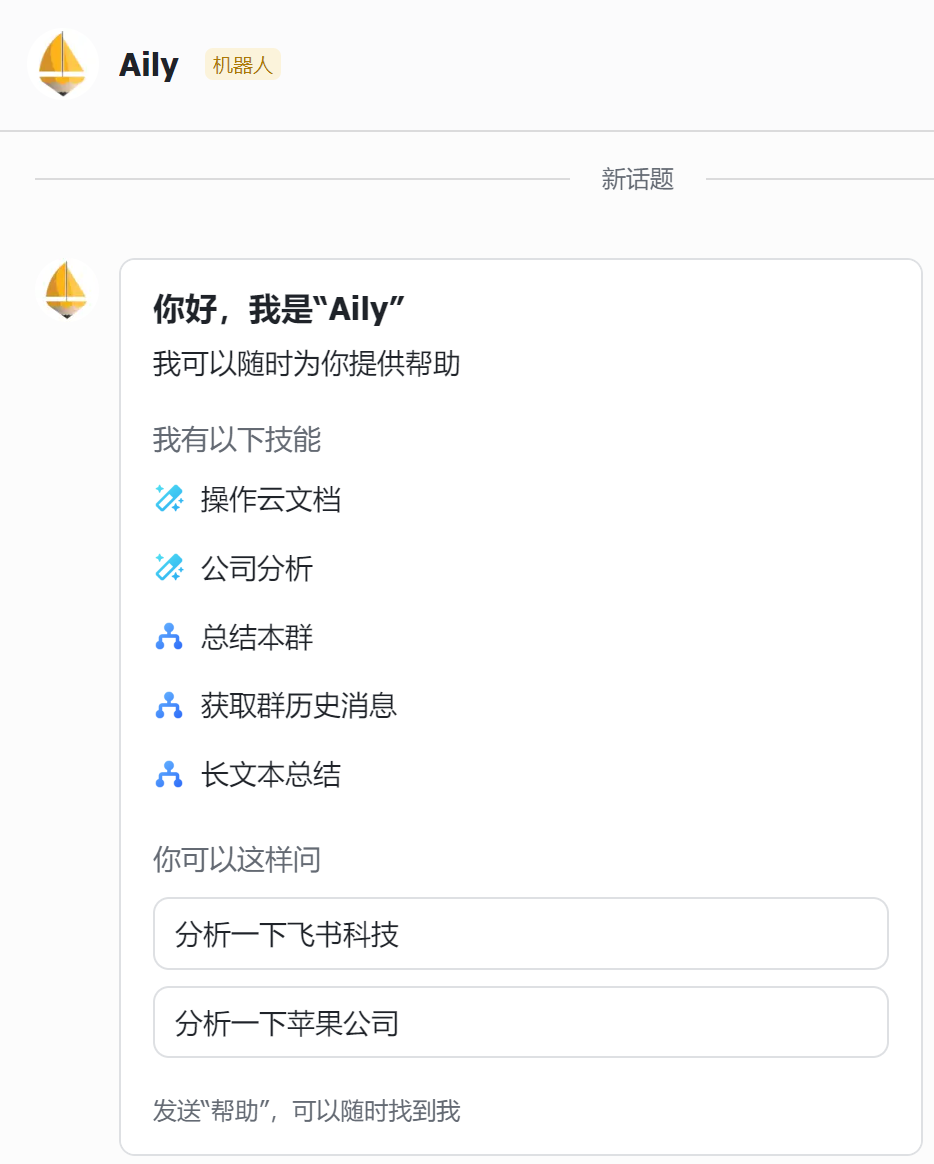Image resolution: width=934 pixels, height=1164 pixels.
Task: Select the 公司分析 skill
Action: pos(257,569)
